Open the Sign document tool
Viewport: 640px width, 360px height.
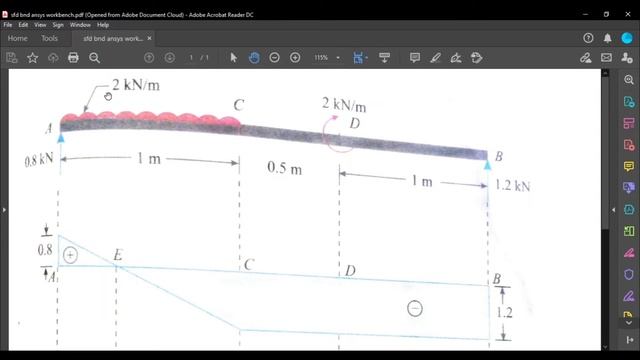(x=456, y=58)
